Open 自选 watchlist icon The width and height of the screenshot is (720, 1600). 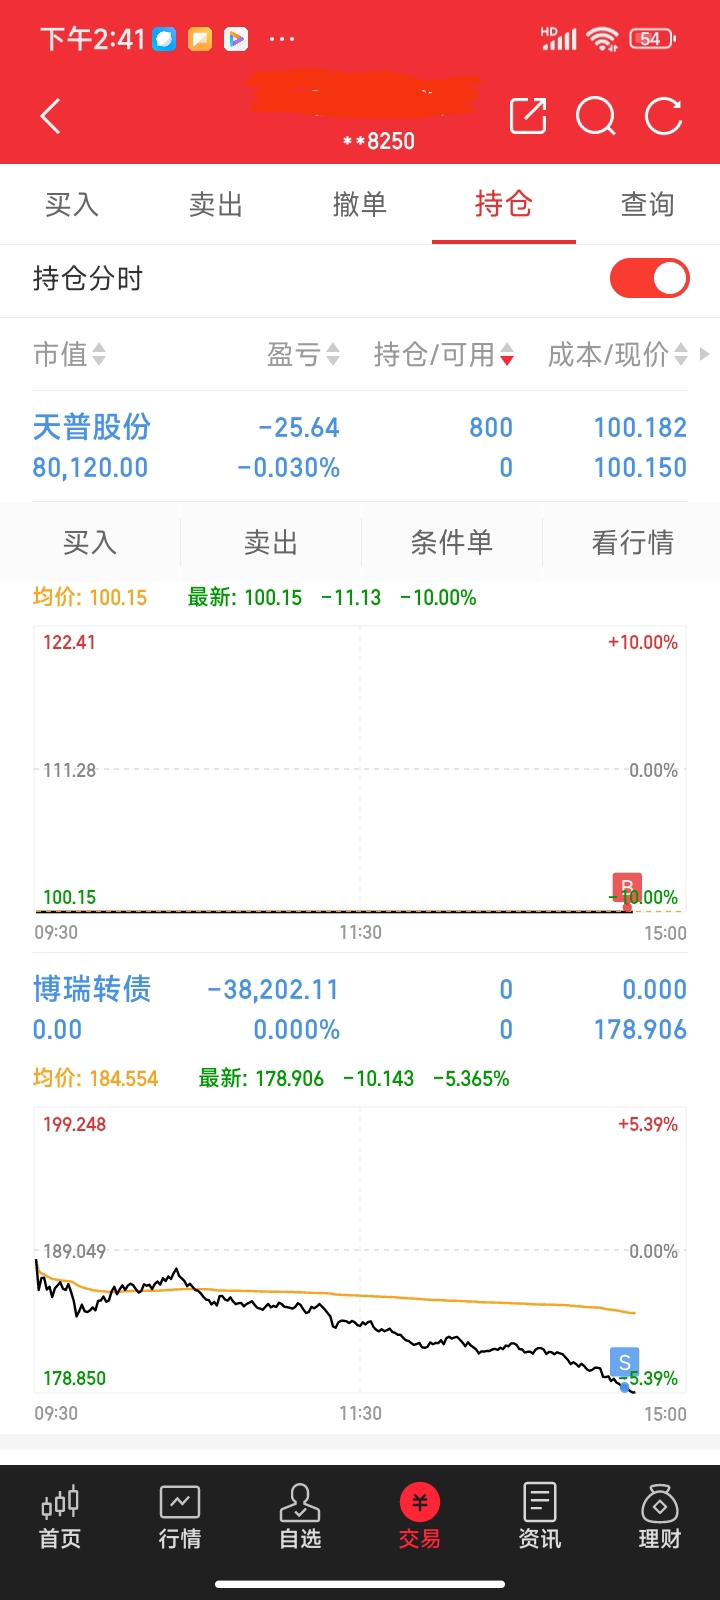click(300, 1516)
